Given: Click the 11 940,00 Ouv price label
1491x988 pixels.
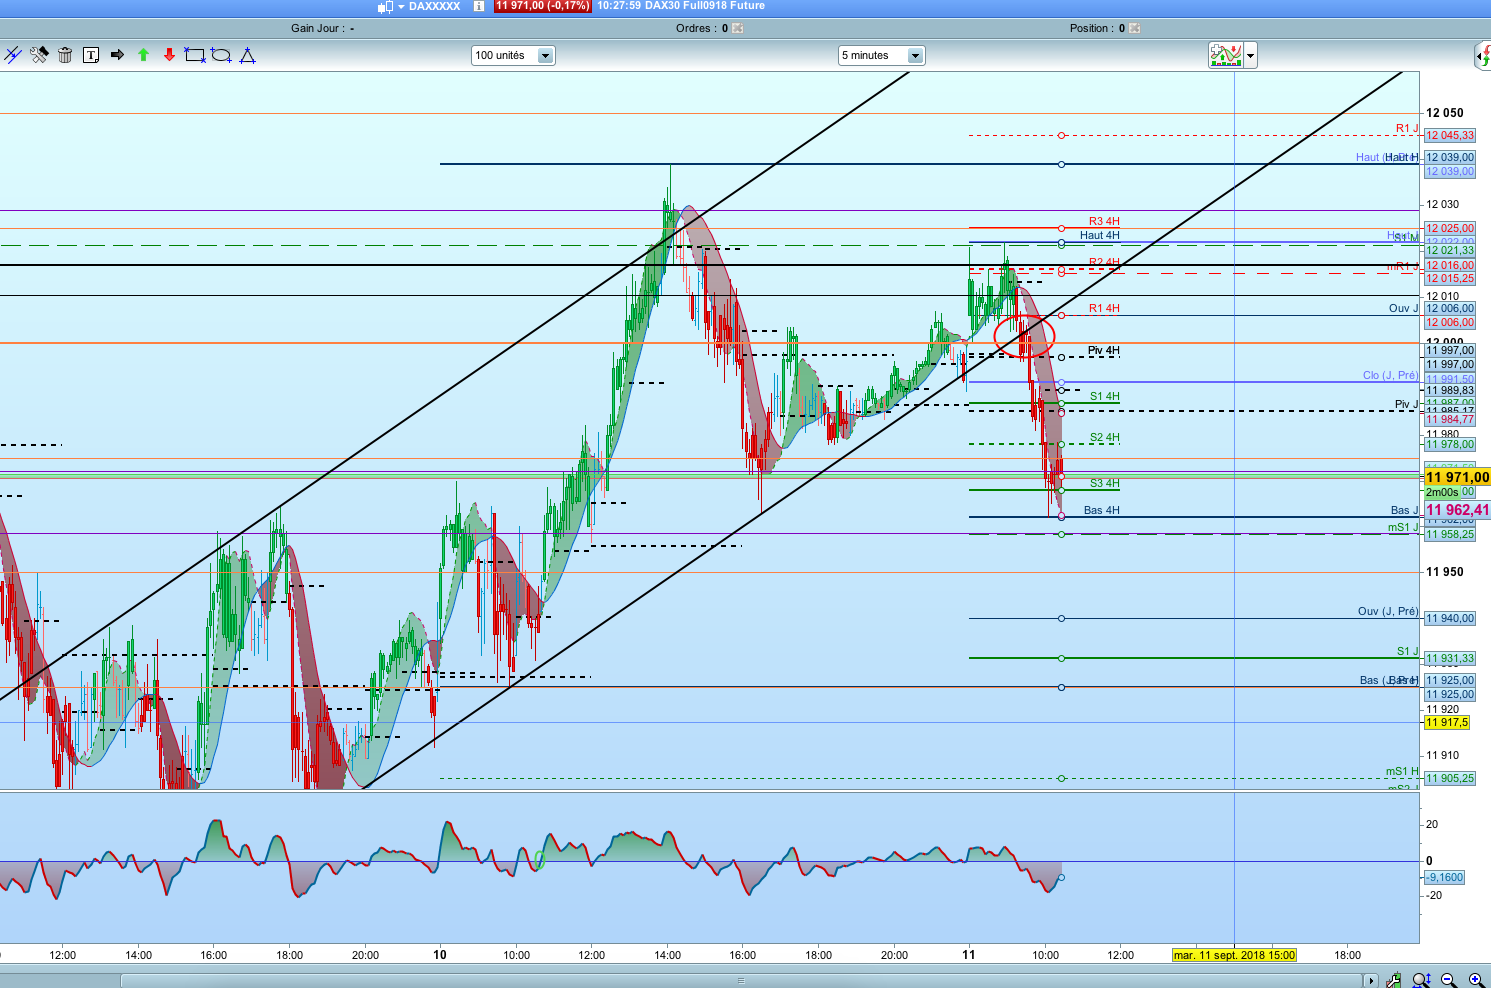Looking at the screenshot, I should coord(1450,618).
